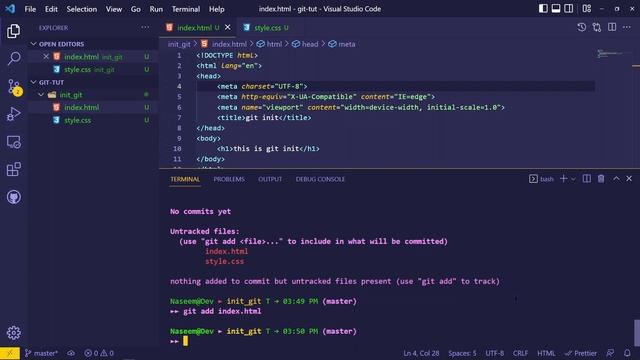
Task: Select index.html in the GIT-TUT tree
Action: click(93, 107)
